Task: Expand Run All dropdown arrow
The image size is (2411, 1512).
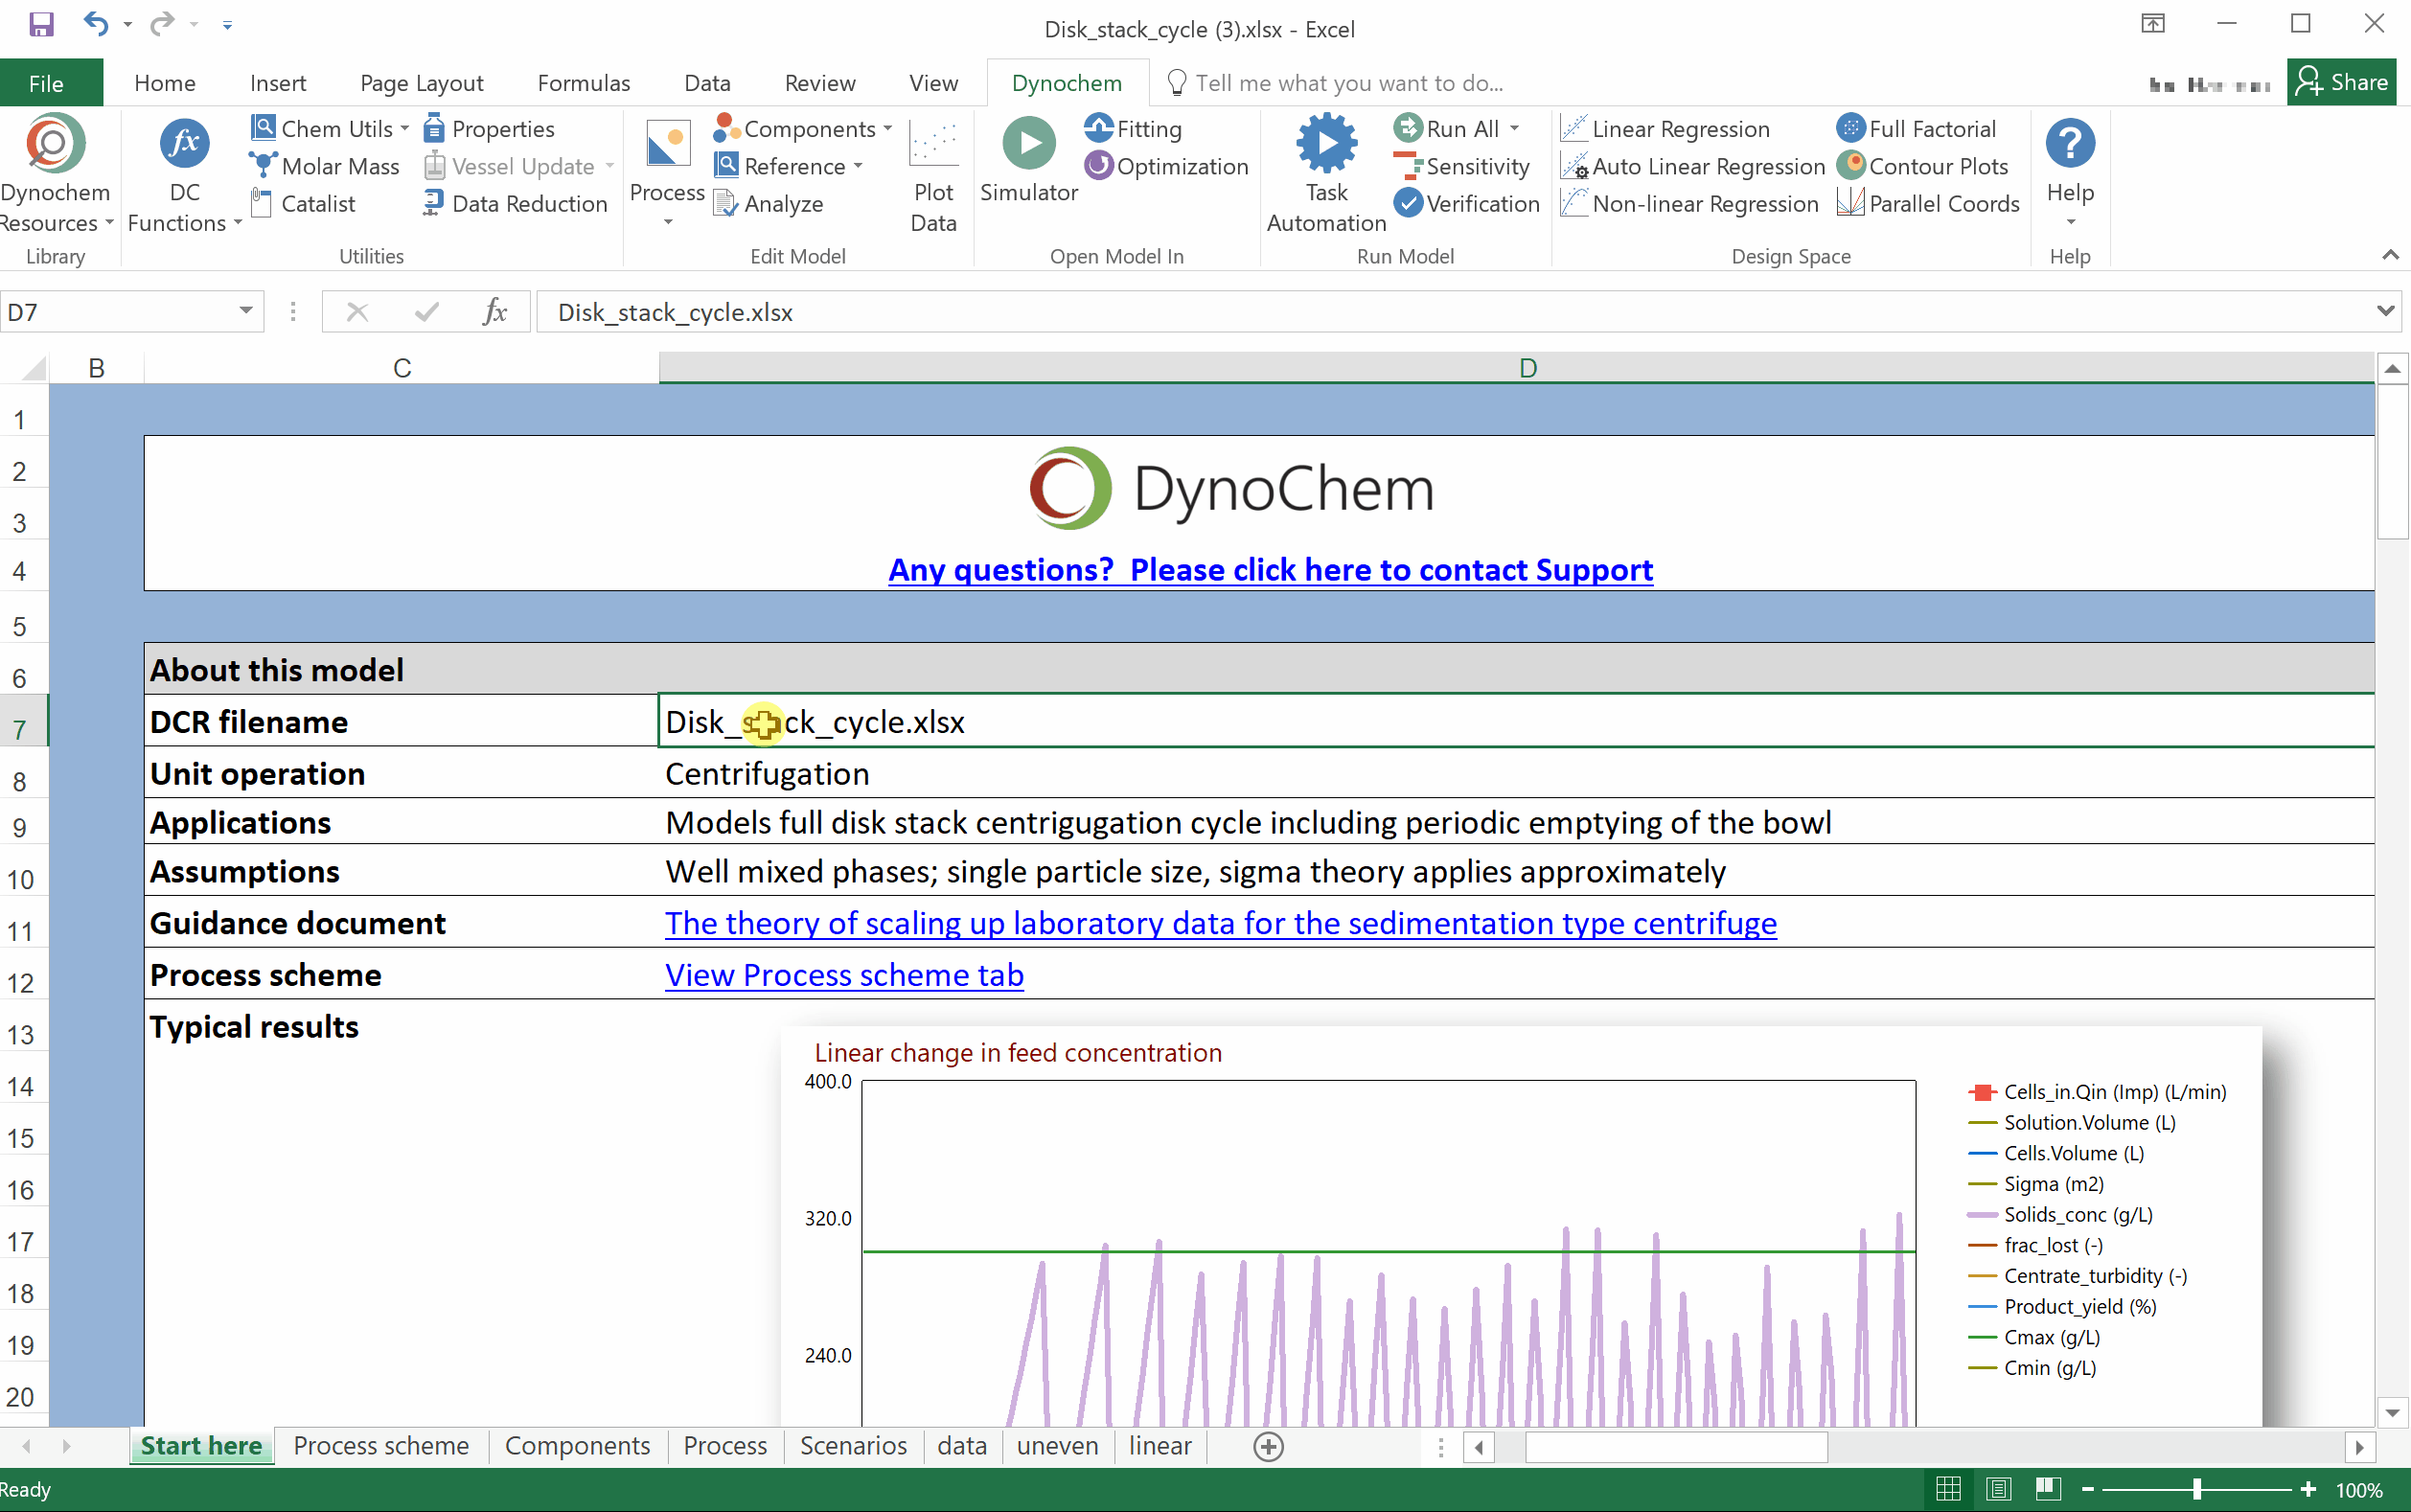Action: tap(1514, 129)
